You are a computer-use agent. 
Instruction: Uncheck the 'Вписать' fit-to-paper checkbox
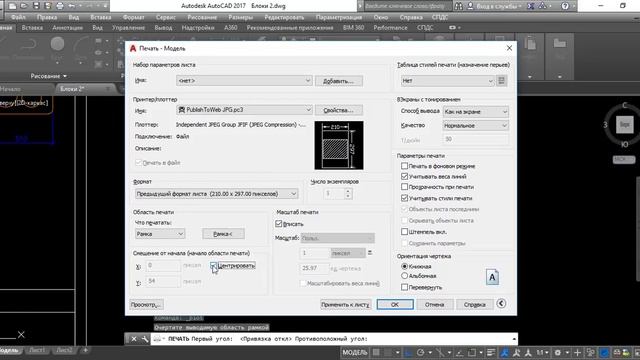pos(279,223)
